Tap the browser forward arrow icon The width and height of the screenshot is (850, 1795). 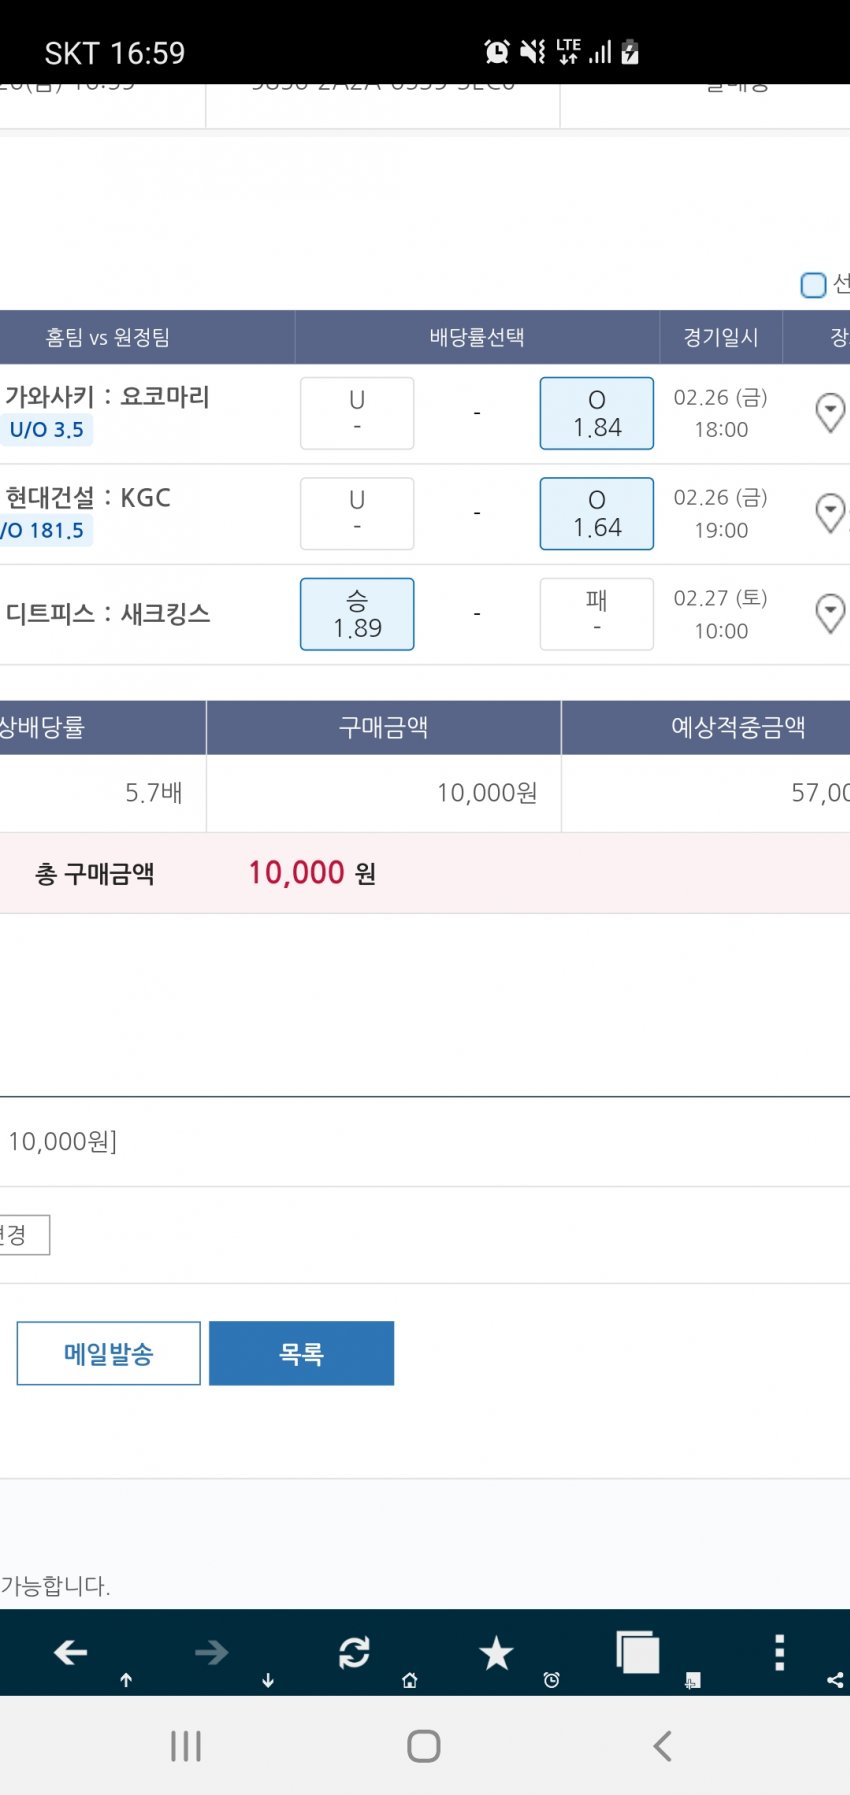tap(211, 1653)
